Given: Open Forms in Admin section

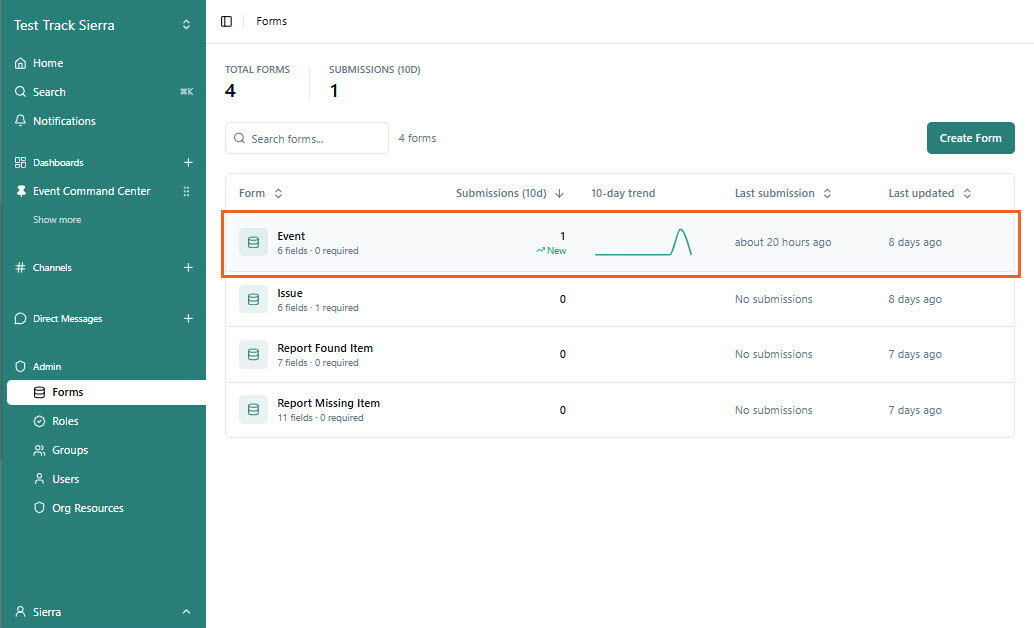Looking at the screenshot, I should [106, 392].
